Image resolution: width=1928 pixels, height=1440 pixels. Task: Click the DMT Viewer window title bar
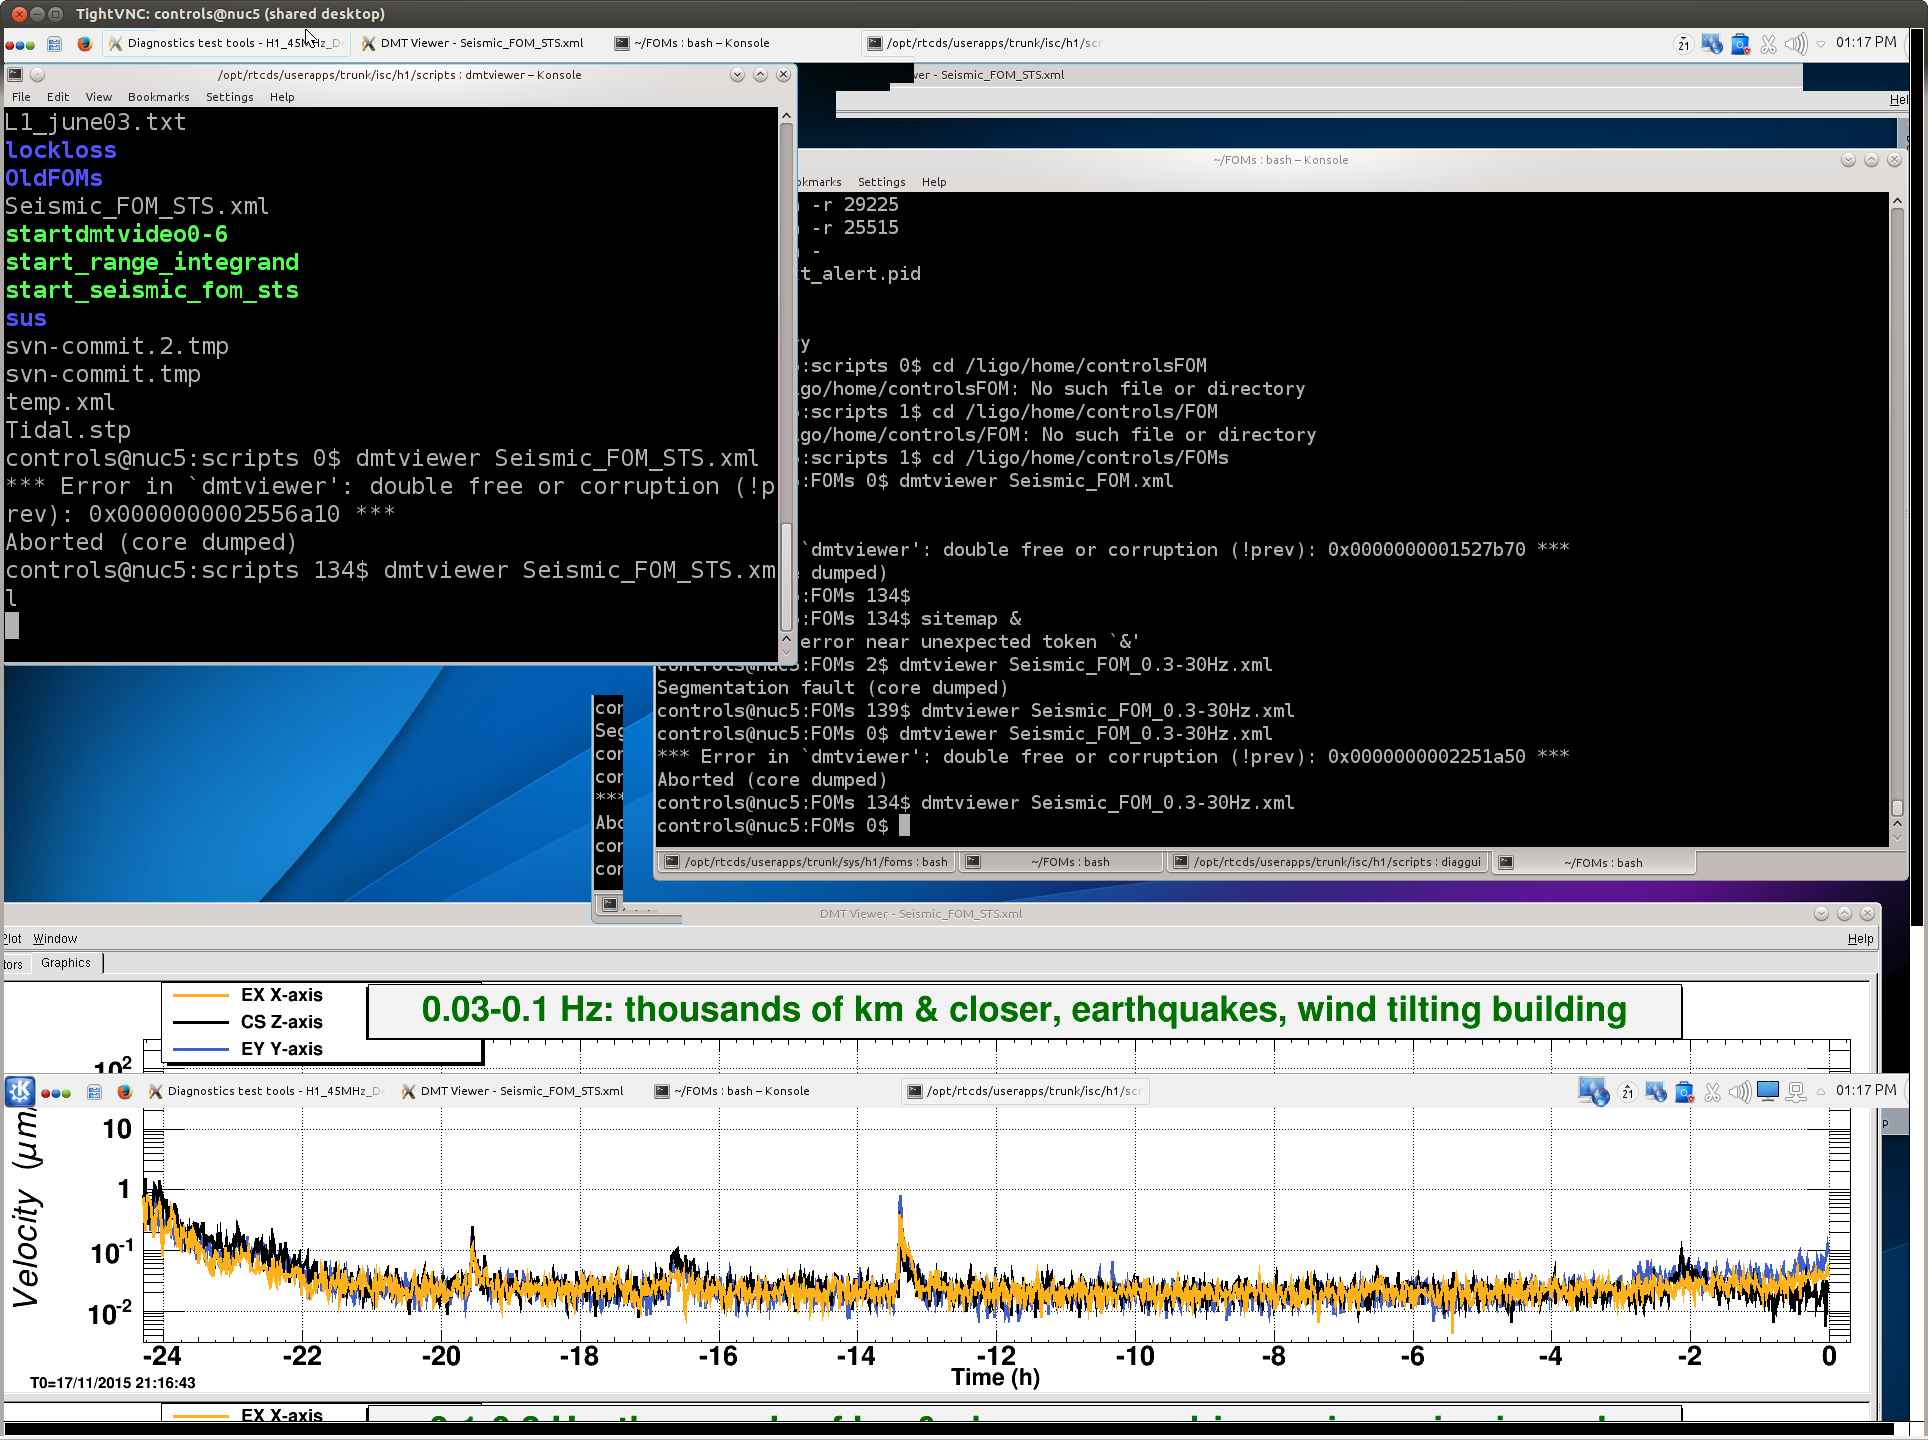(x=920, y=914)
